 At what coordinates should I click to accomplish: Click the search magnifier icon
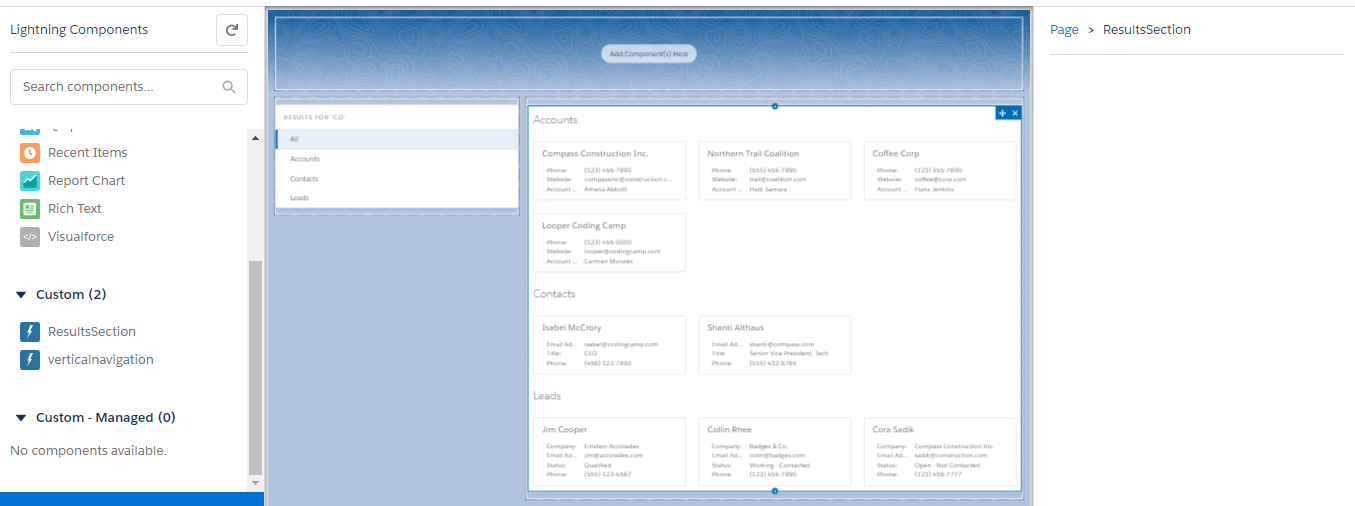point(229,87)
